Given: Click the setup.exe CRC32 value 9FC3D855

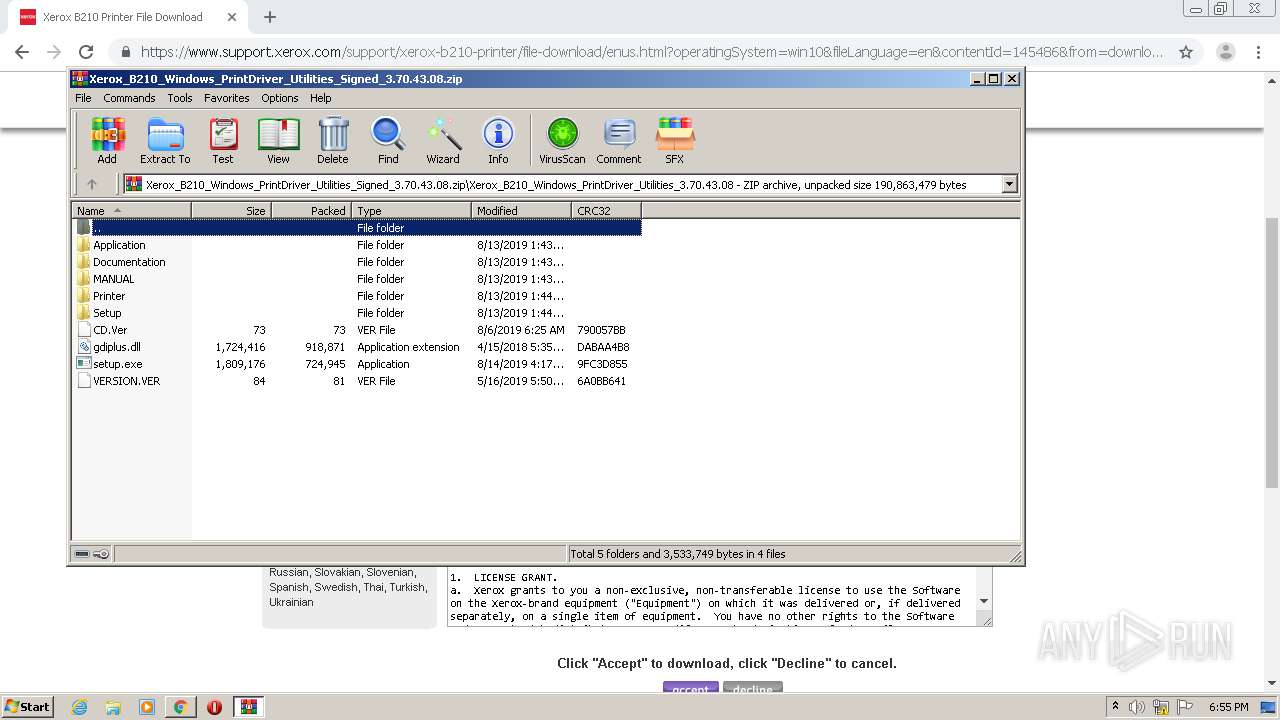Looking at the screenshot, I should (602, 364).
